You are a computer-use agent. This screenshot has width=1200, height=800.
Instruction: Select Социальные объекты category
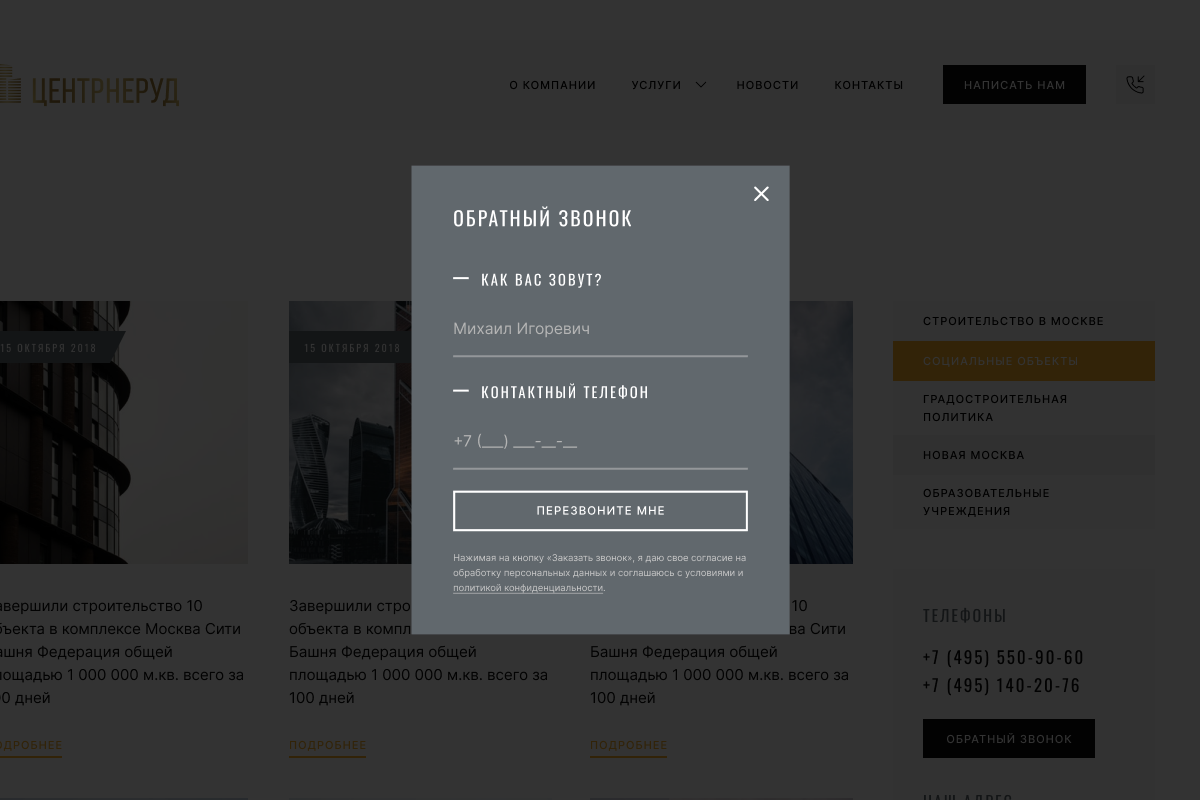[1001, 361]
